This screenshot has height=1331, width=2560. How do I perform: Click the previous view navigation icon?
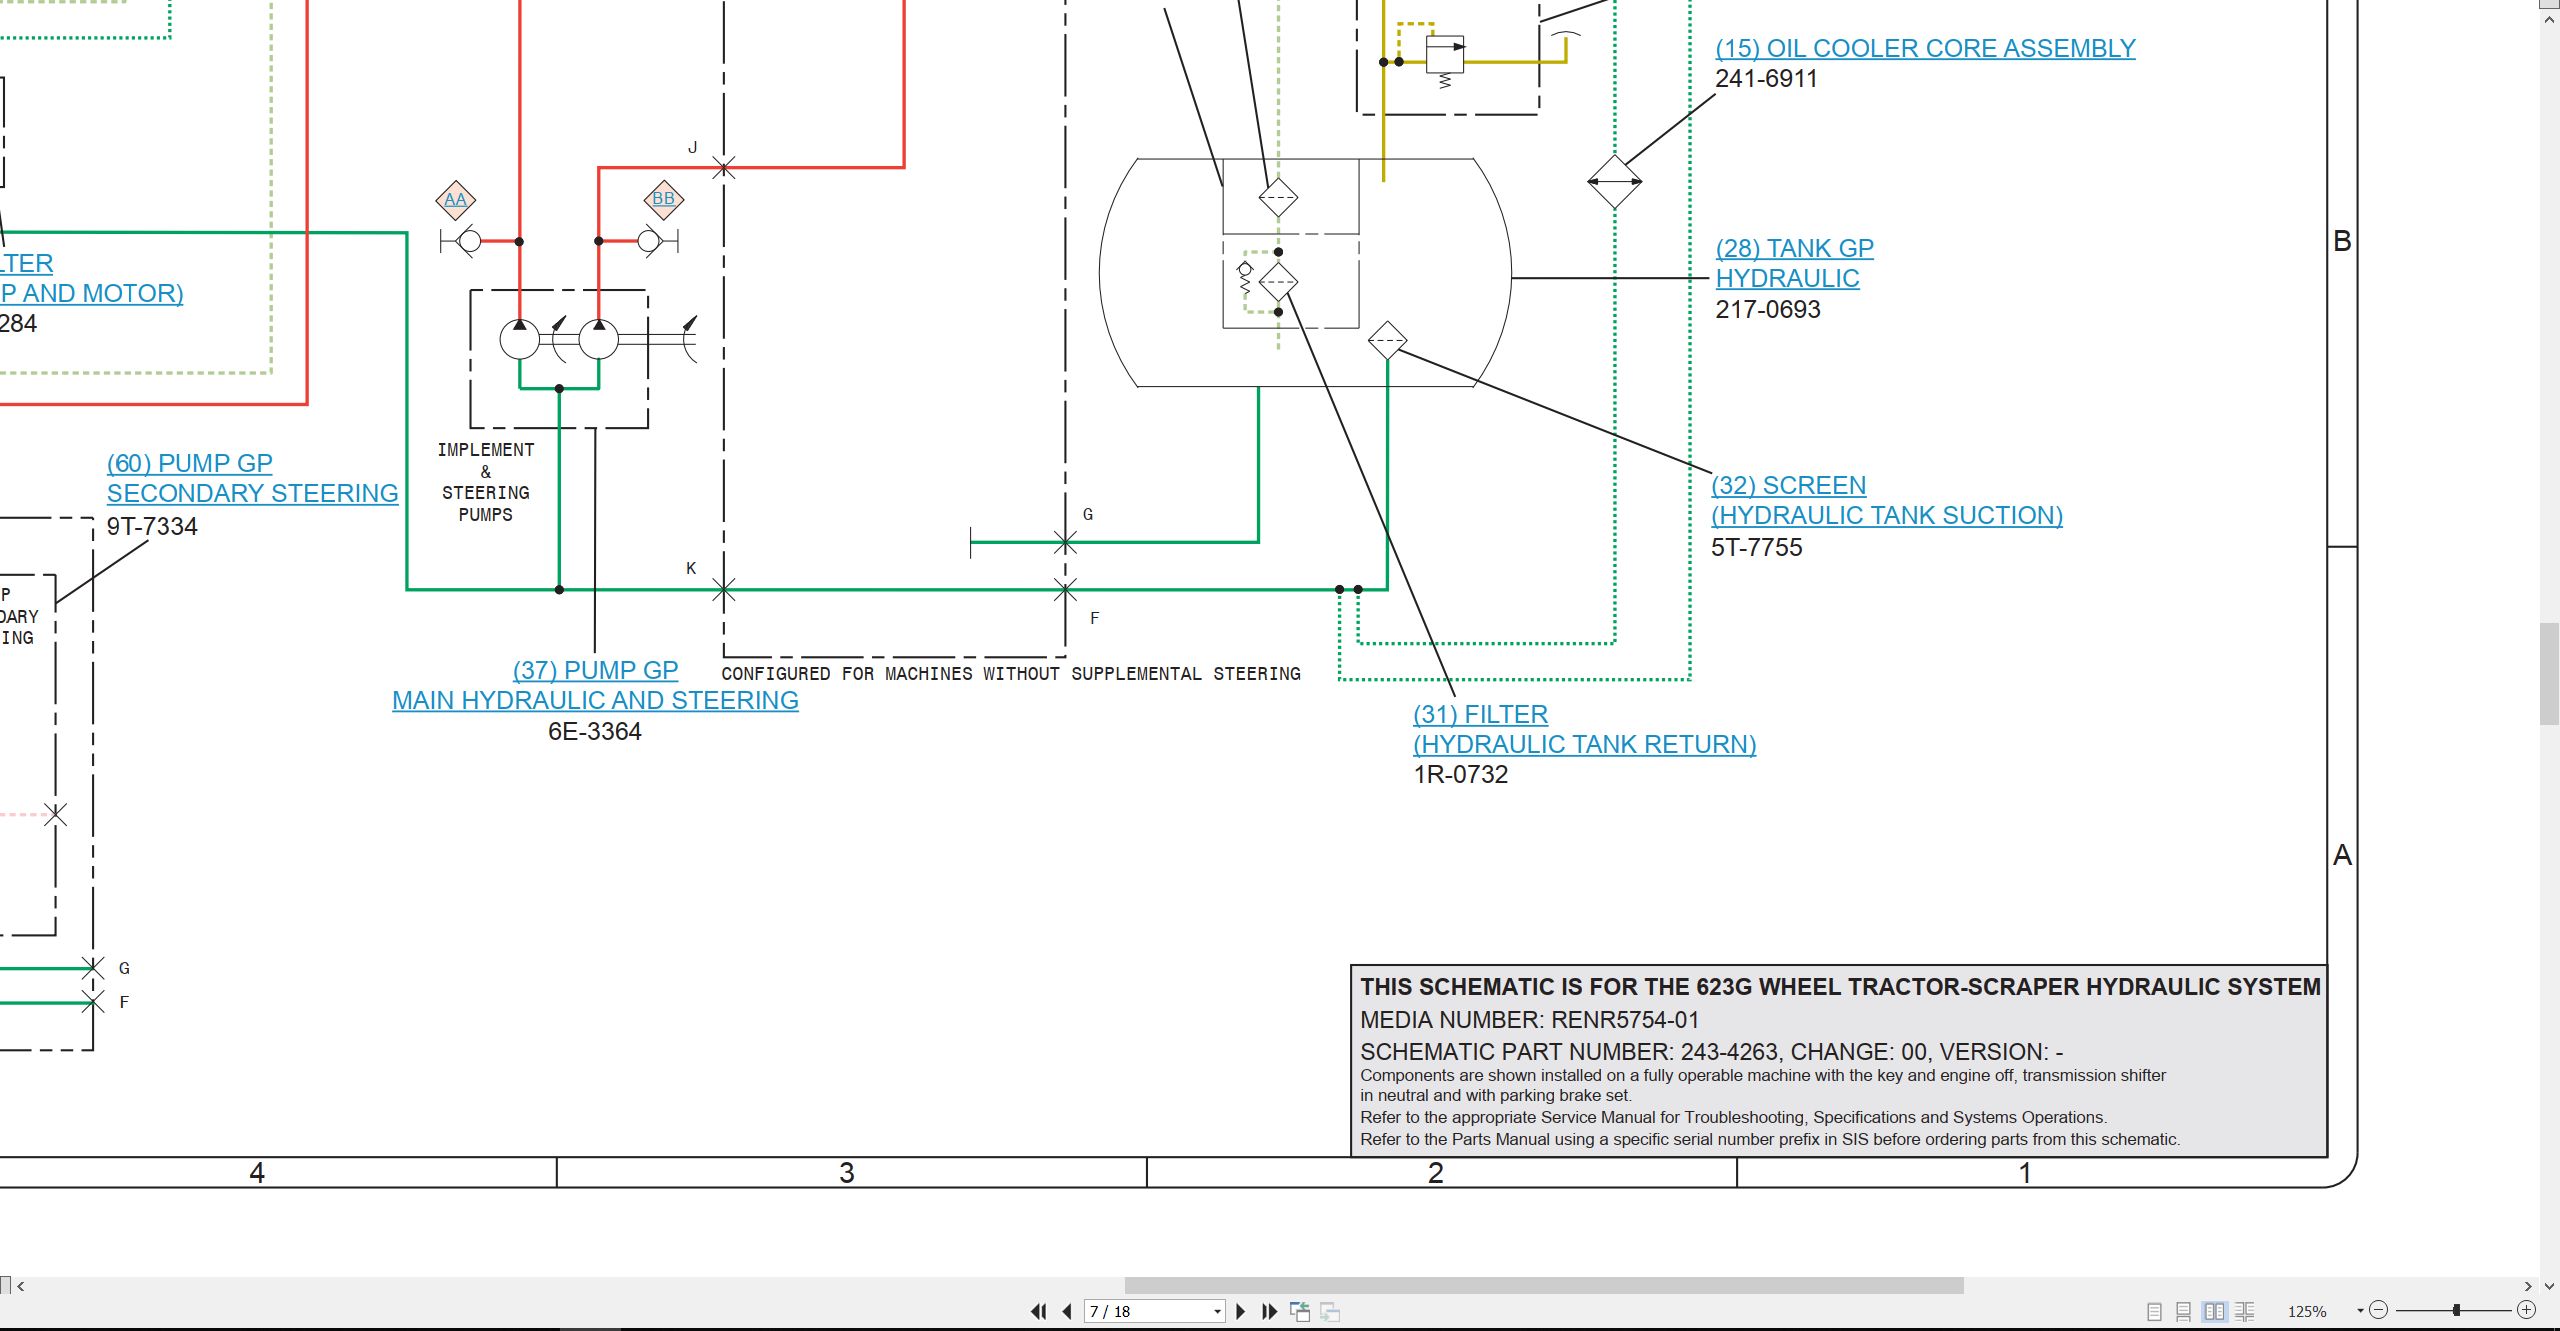(x=1300, y=1311)
